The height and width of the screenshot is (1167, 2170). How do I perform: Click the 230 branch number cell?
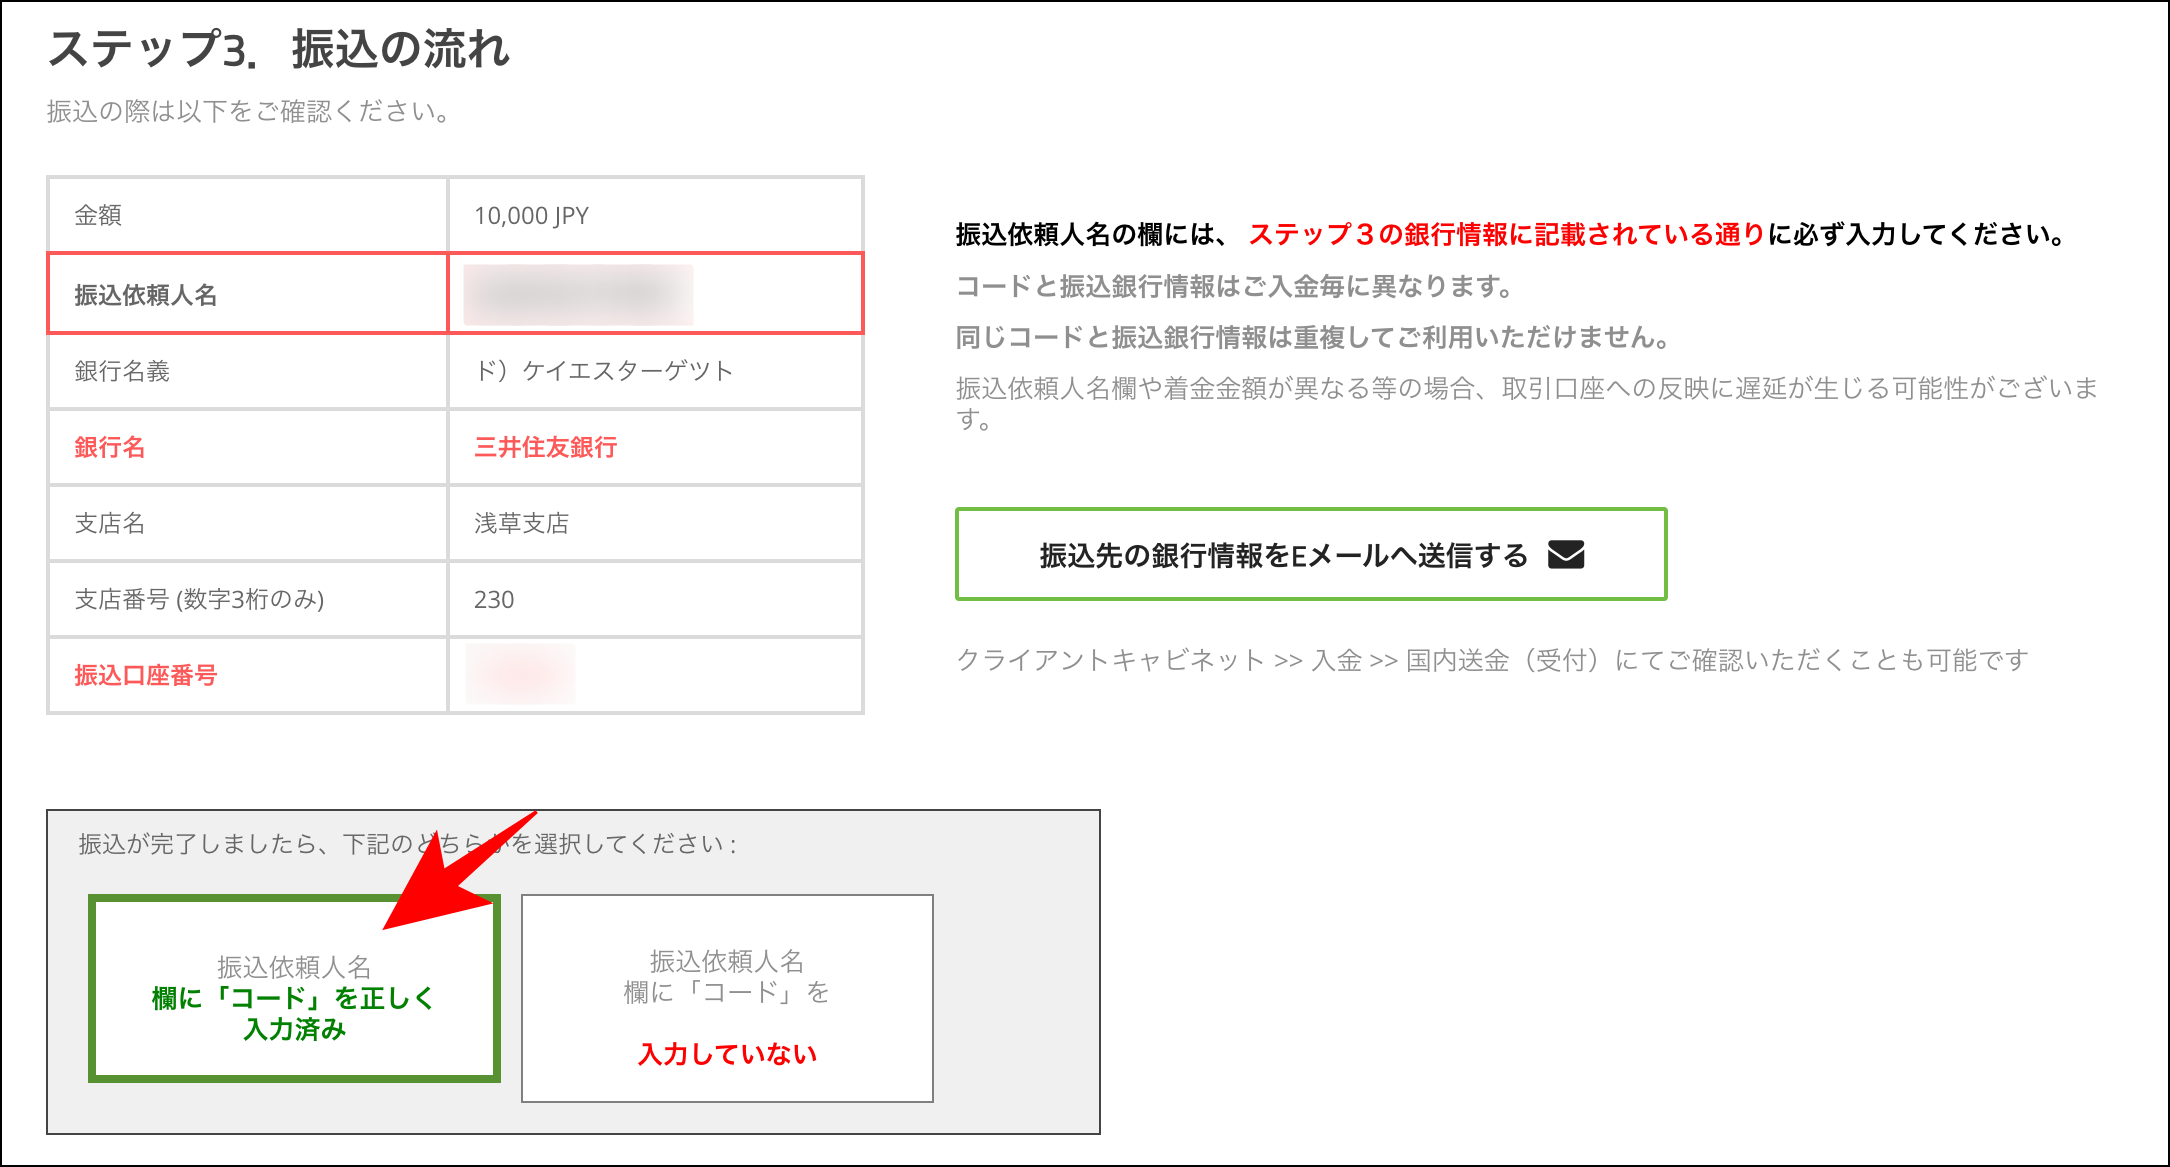(x=494, y=599)
